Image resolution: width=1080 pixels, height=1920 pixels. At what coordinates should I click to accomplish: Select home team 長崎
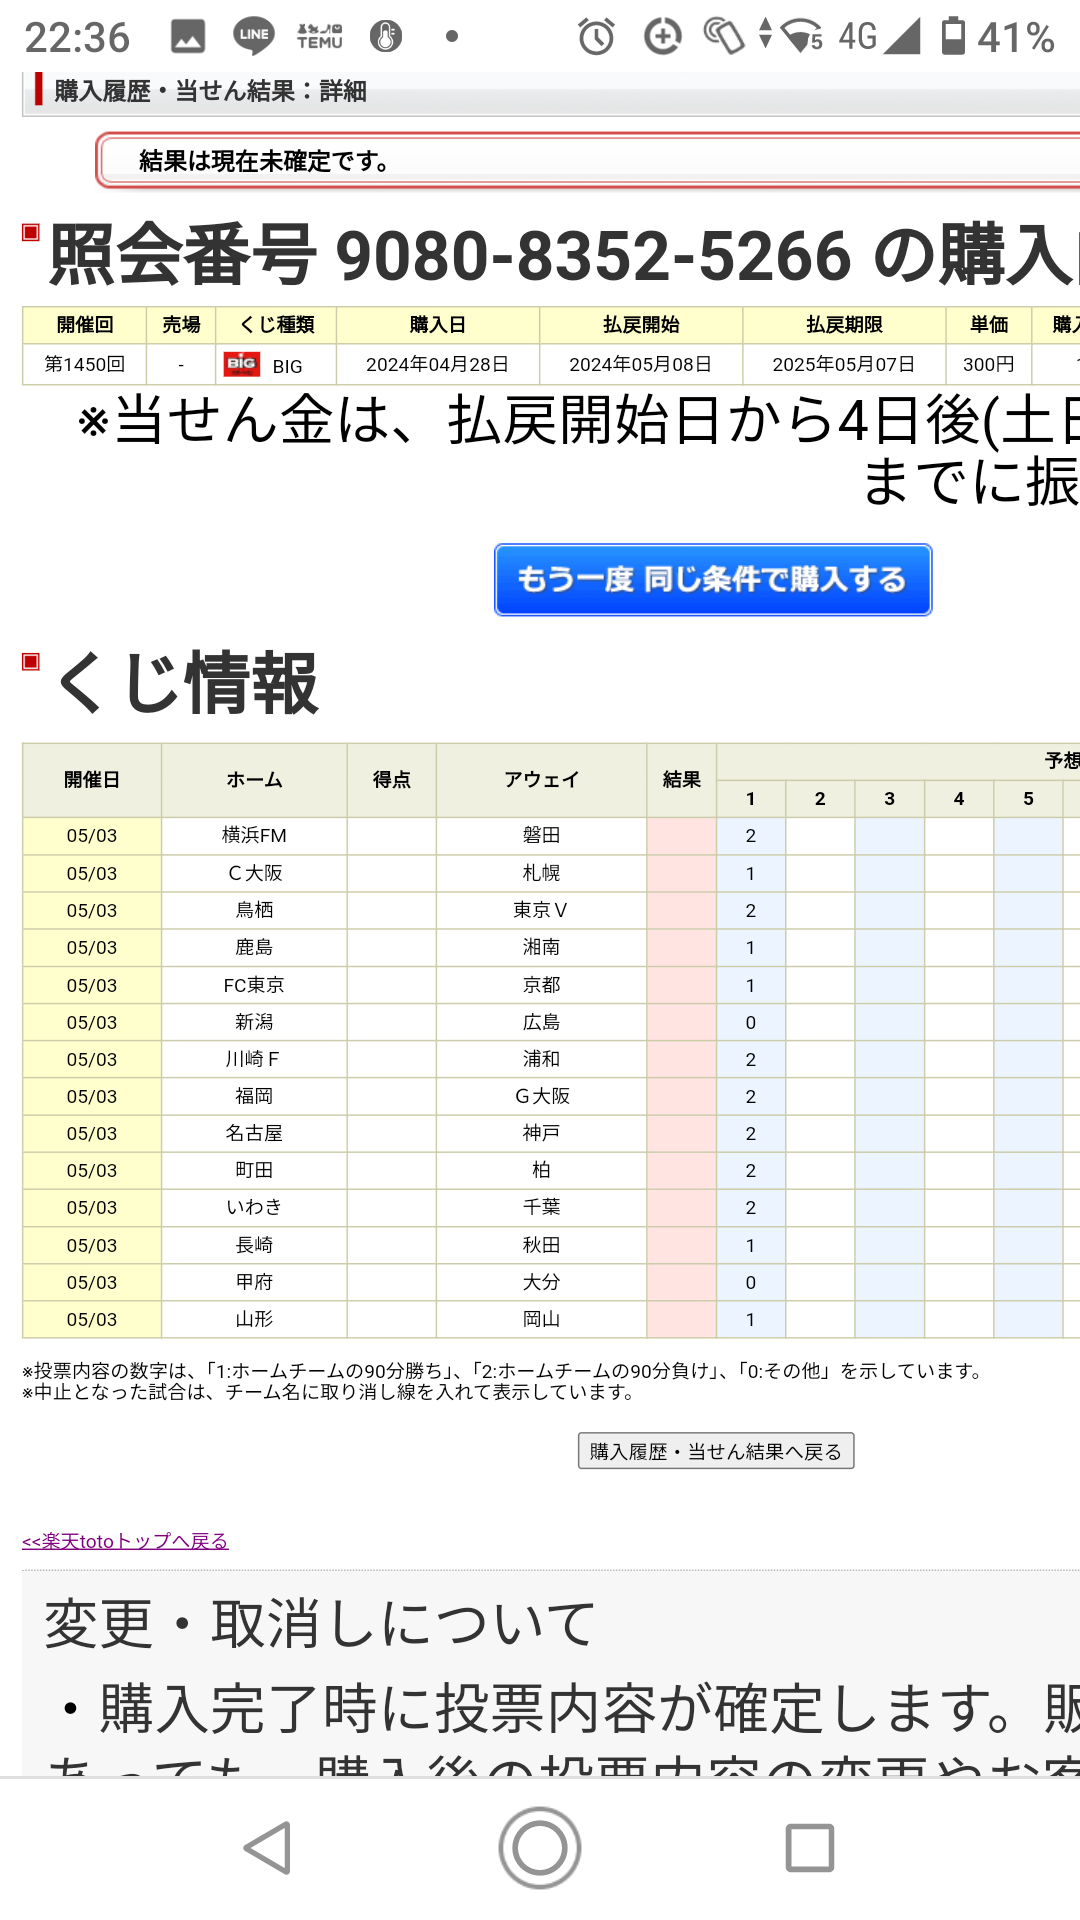(254, 1245)
